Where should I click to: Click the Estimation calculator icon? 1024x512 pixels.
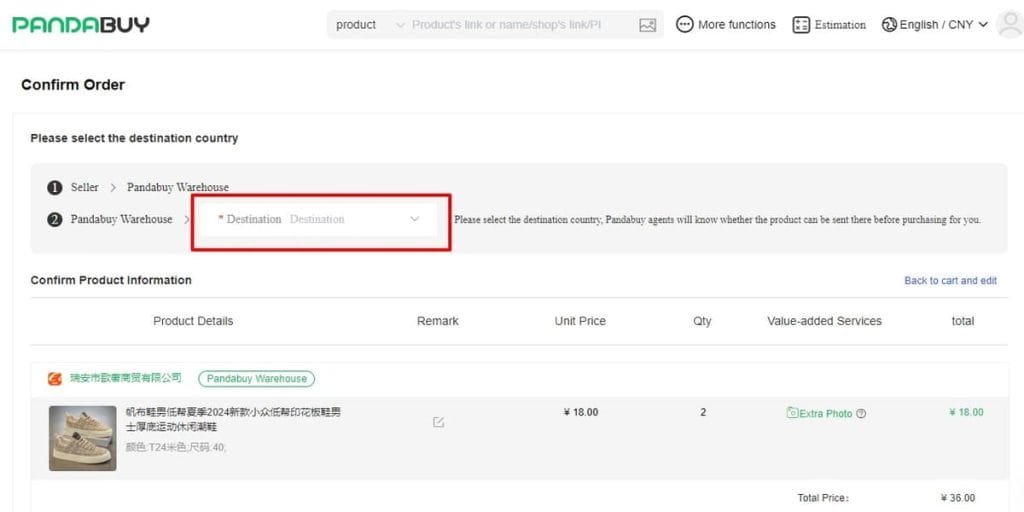[801, 25]
